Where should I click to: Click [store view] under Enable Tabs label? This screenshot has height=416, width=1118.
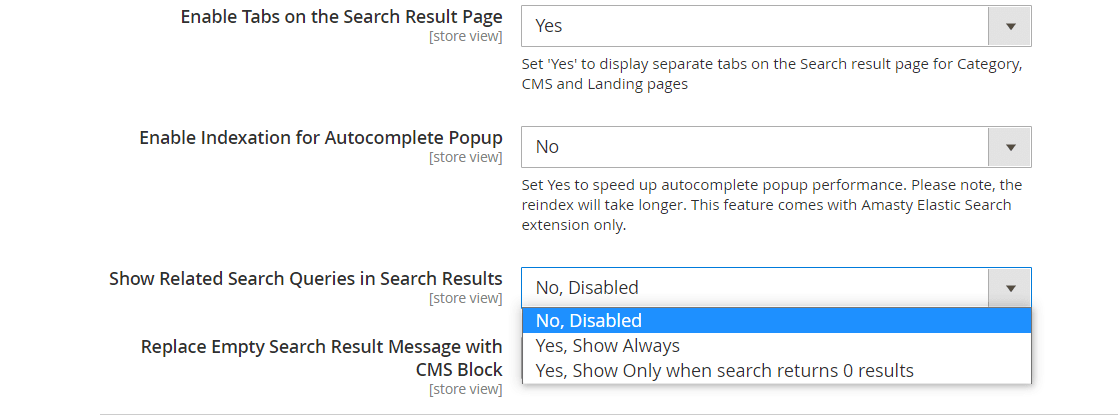point(465,37)
